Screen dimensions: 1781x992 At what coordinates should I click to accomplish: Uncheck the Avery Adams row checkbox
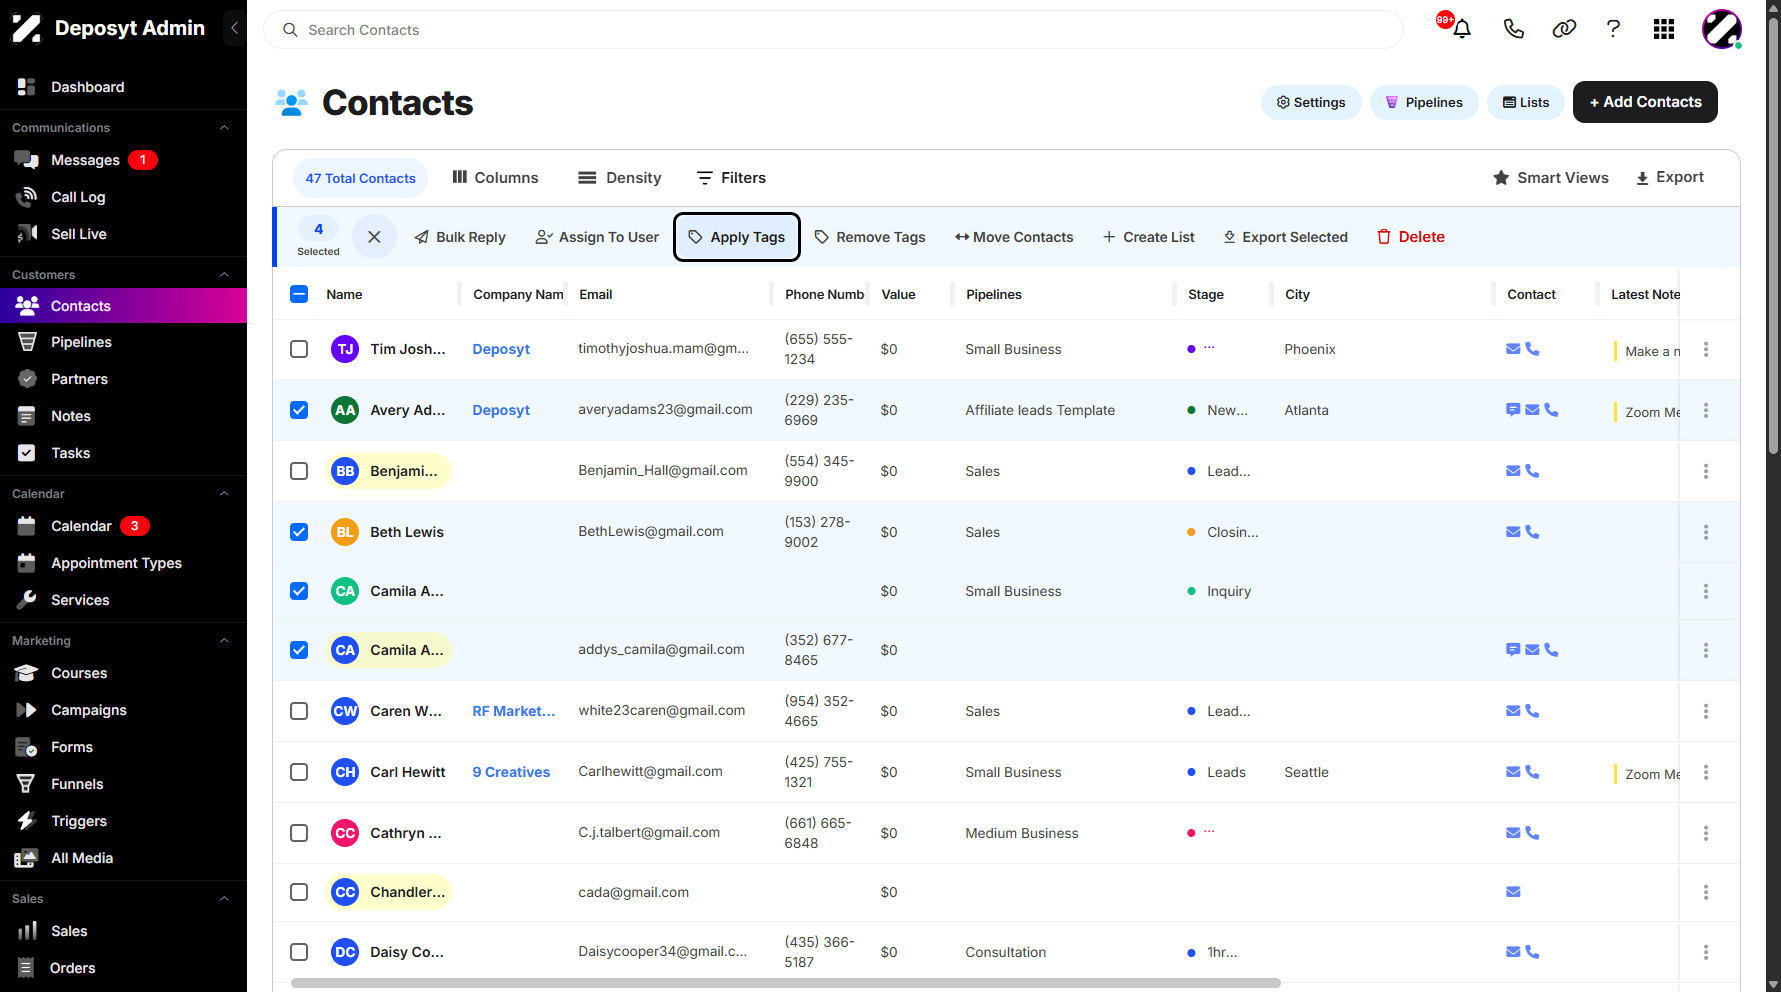pos(299,410)
